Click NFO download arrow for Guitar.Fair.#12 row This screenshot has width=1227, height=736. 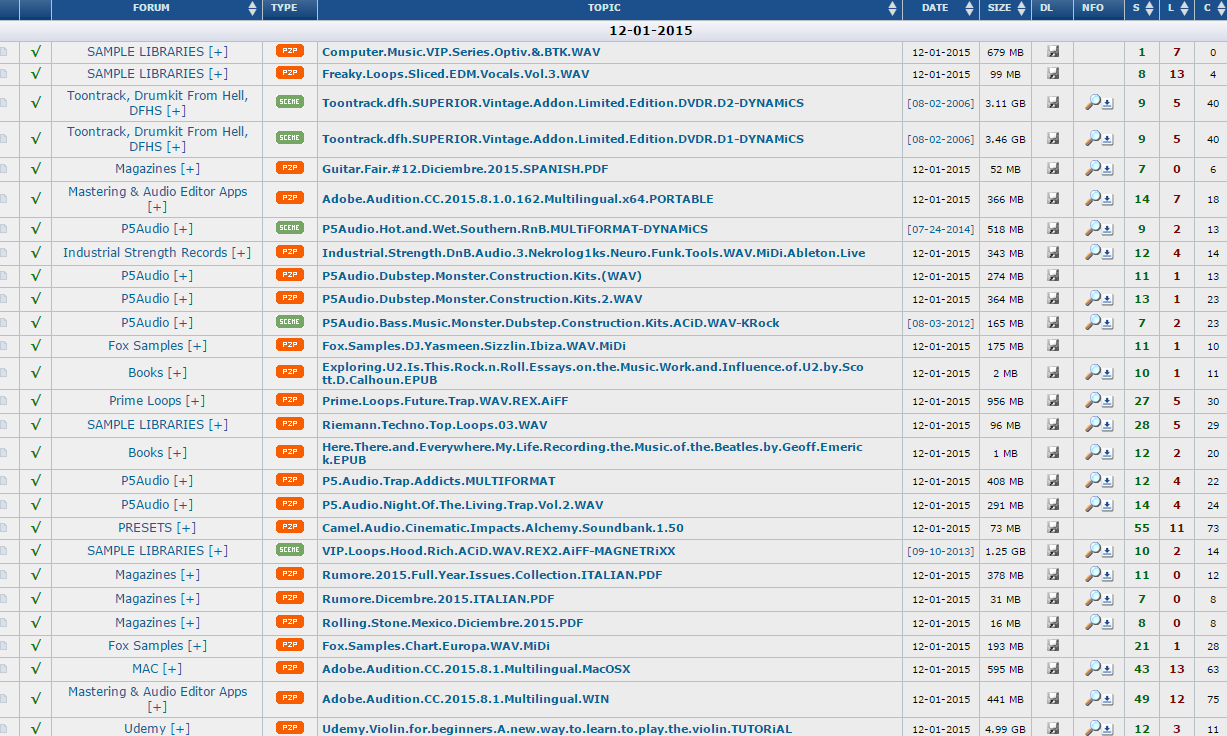tap(1108, 171)
